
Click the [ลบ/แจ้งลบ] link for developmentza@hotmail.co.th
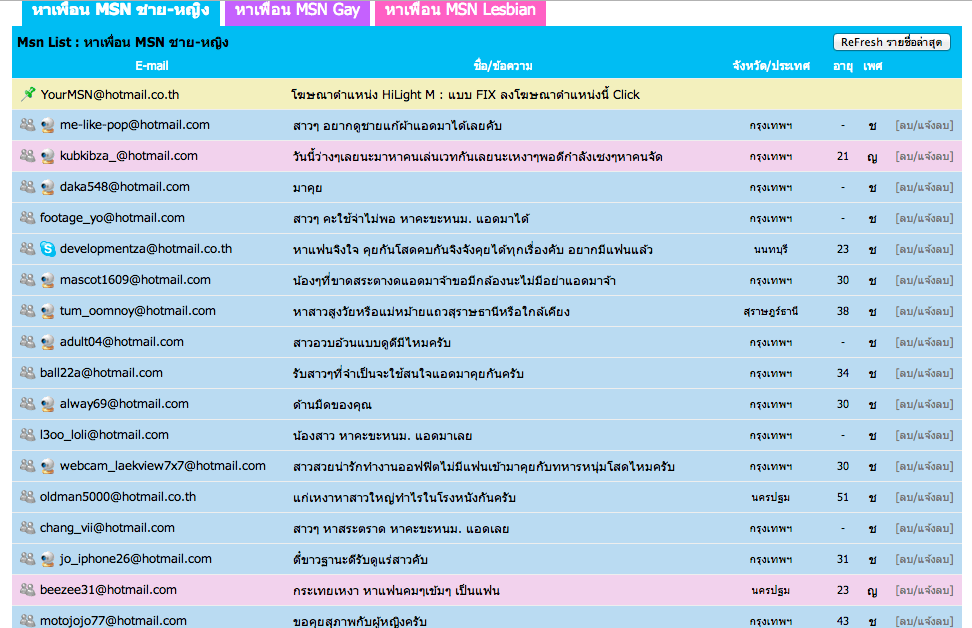coord(924,249)
